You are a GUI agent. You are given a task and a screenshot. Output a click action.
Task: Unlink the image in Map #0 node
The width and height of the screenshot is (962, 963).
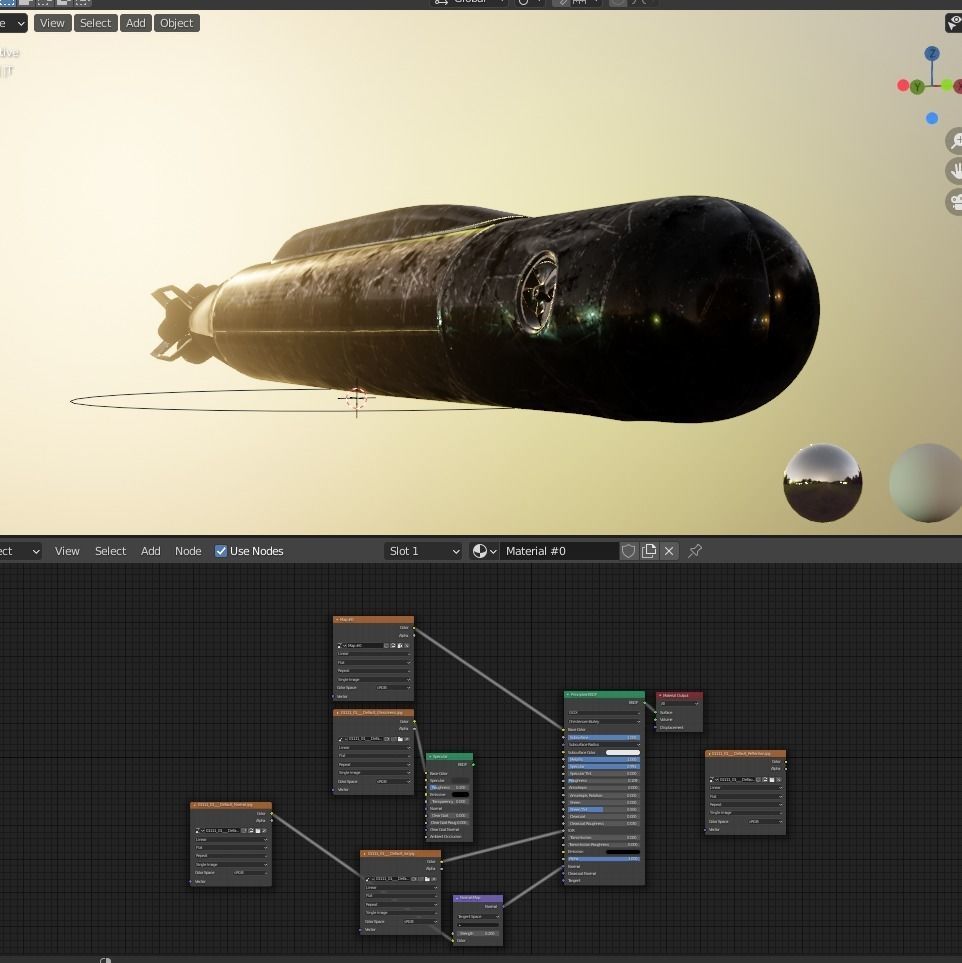tap(407, 645)
